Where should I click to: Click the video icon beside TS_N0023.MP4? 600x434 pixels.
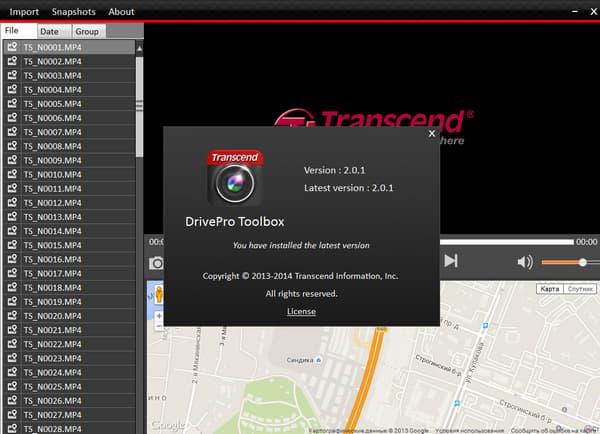point(12,358)
